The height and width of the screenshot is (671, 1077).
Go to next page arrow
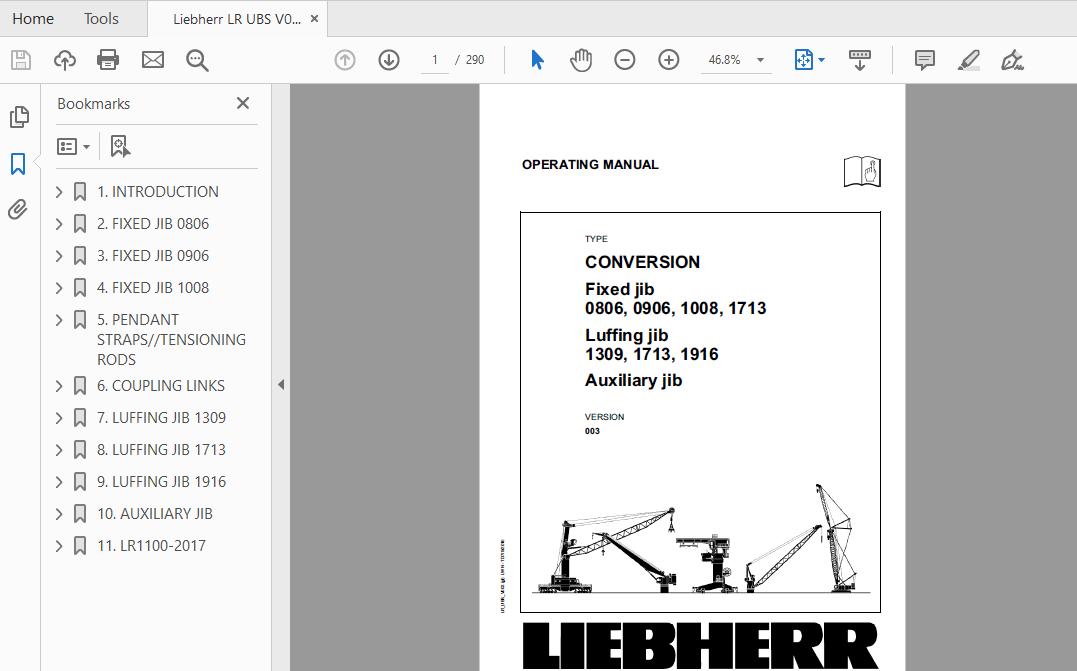(x=389, y=60)
